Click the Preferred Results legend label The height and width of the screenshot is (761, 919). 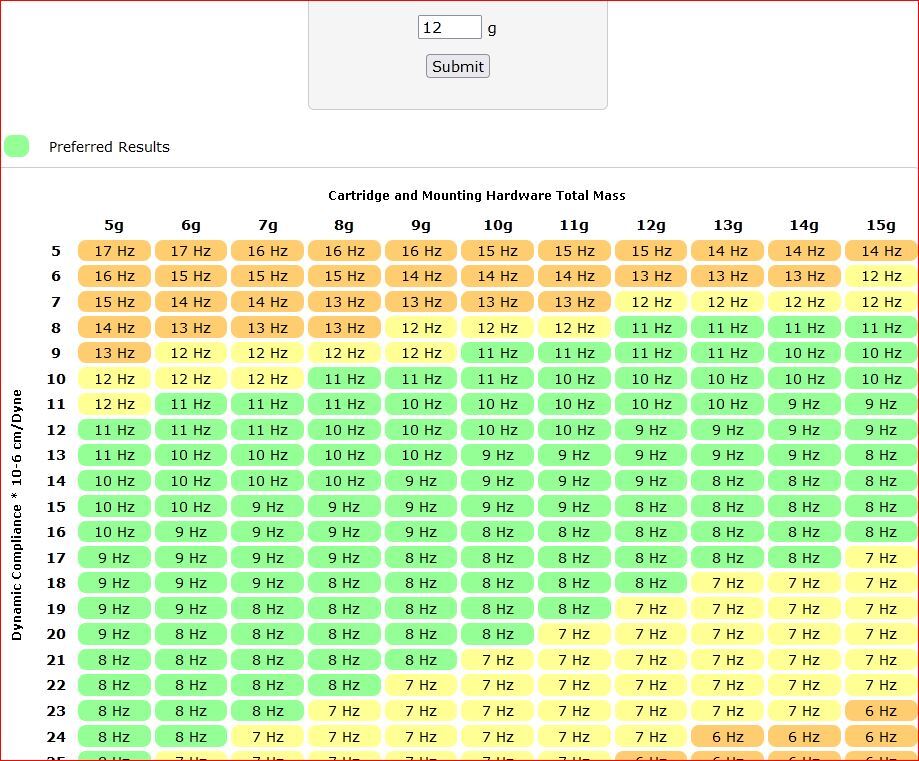click(109, 147)
